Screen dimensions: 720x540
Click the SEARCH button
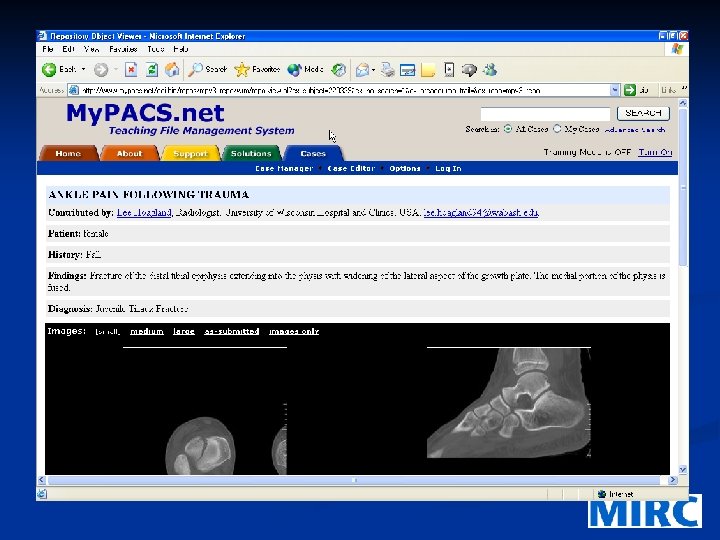643,113
